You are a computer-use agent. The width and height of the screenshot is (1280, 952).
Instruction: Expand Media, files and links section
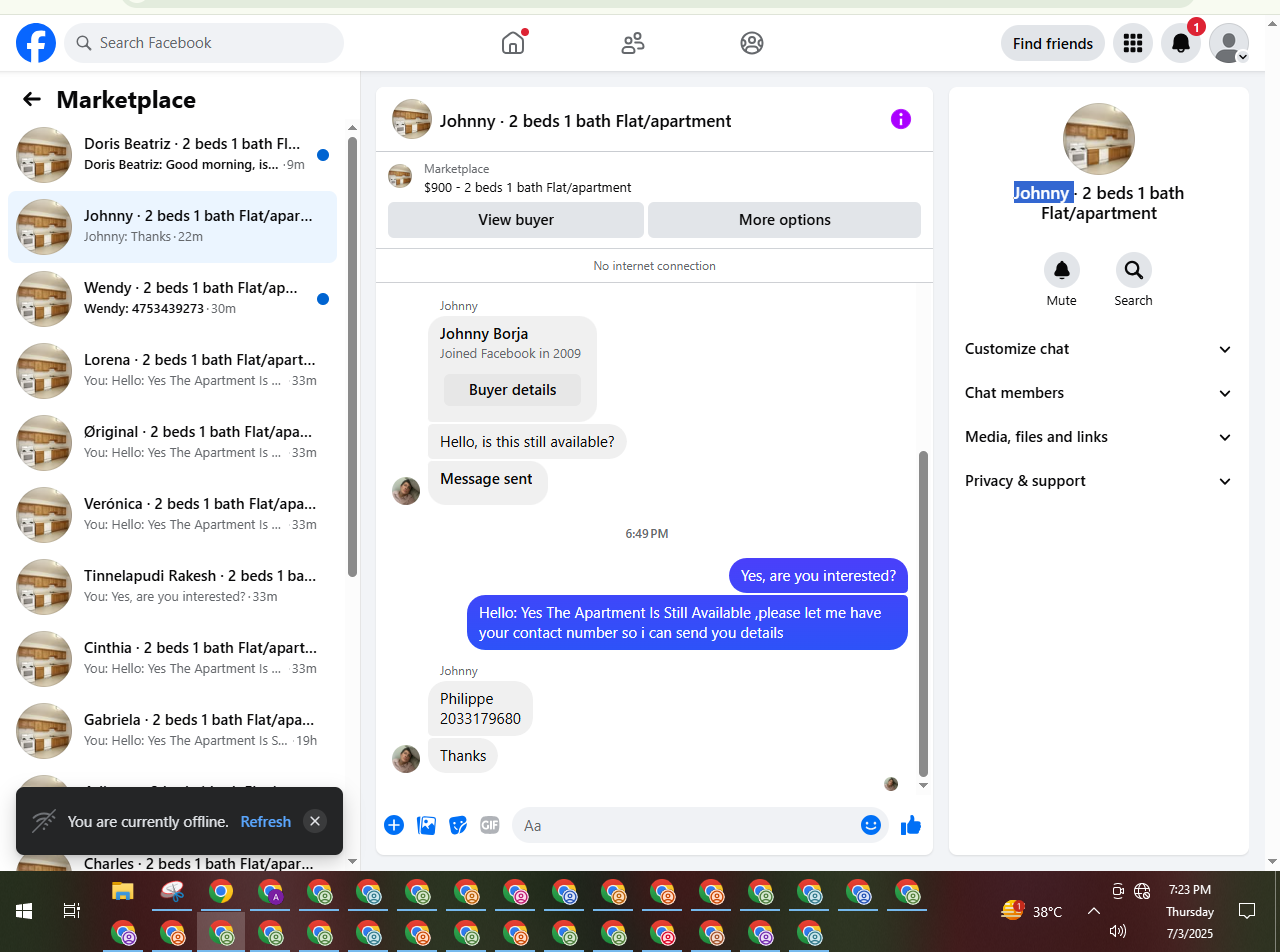click(x=1099, y=437)
